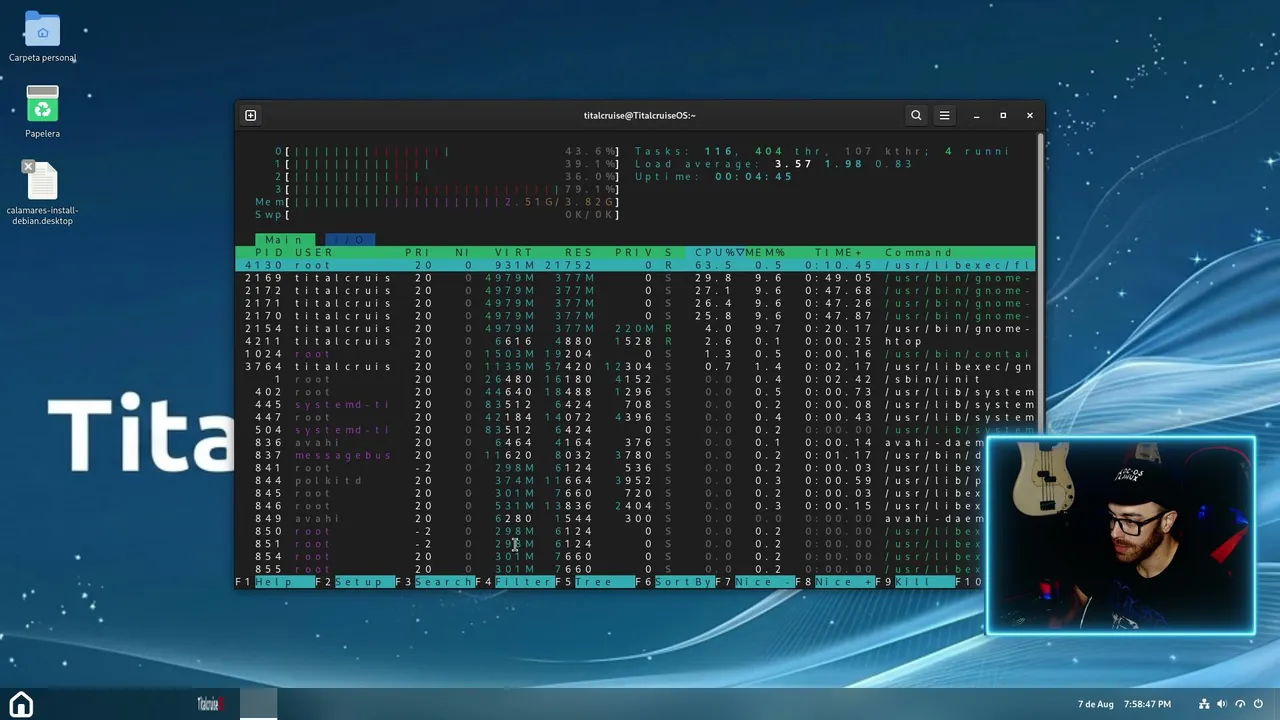This screenshot has width=1280, height=720.
Task: Maximize the terminal window
Action: pos(1003,115)
